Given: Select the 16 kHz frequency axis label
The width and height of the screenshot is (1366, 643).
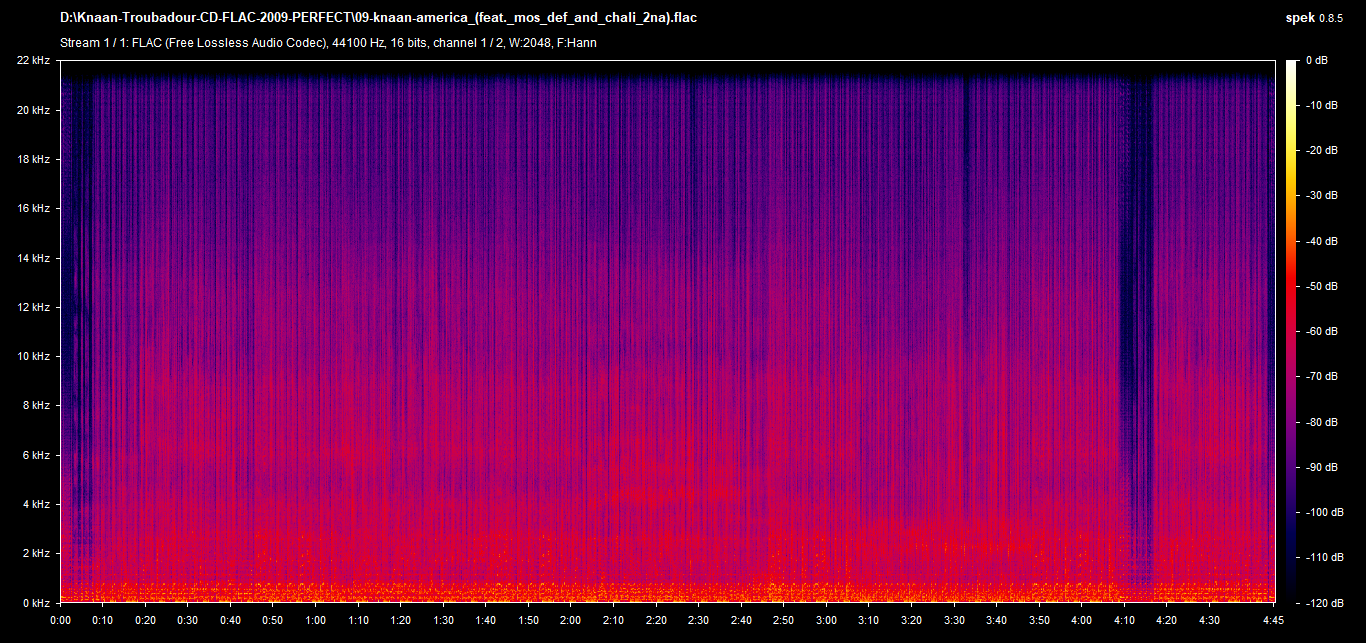Looking at the screenshot, I should [x=33, y=209].
